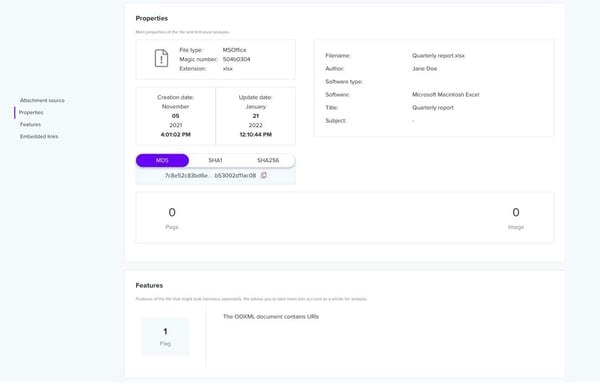The image size is (600, 384).
Task: Jump to Features in side navigation
Action: coord(30,124)
